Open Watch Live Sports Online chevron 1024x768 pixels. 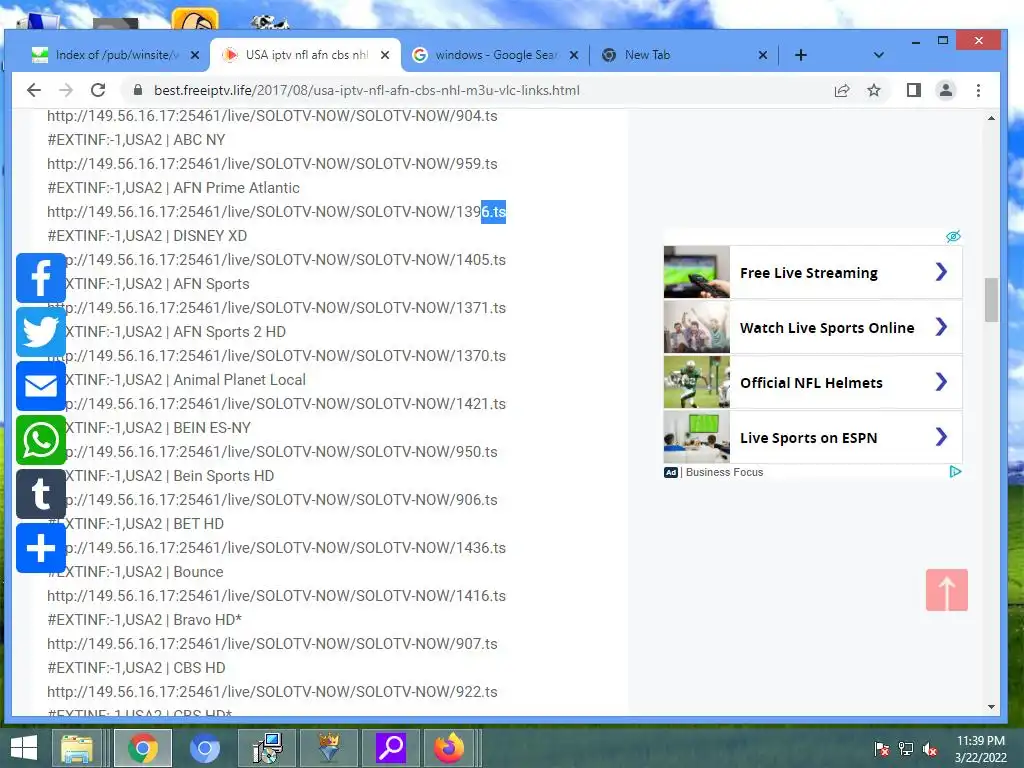pos(941,327)
